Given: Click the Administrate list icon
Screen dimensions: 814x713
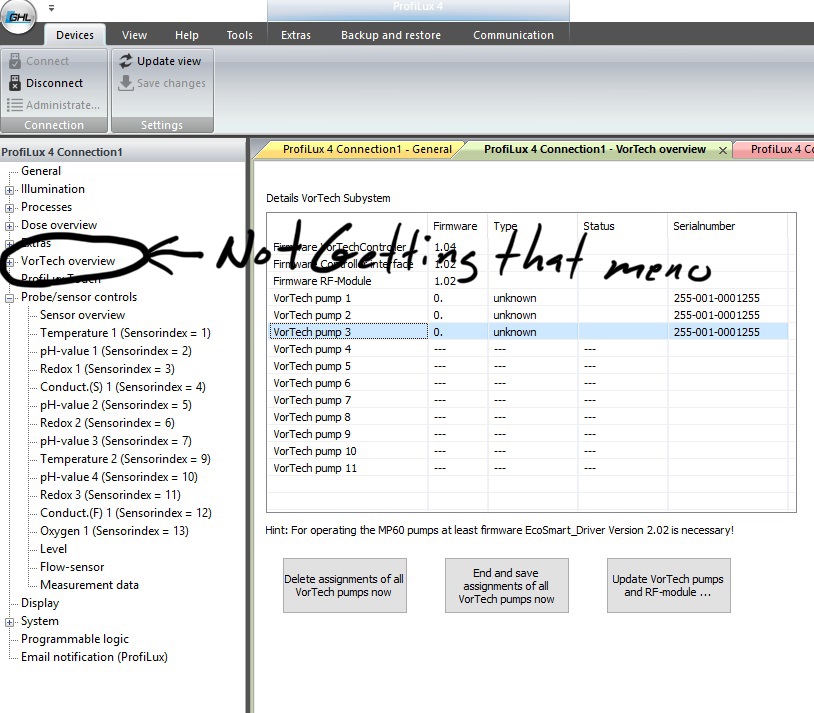Looking at the screenshot, I should click(15, 105).
